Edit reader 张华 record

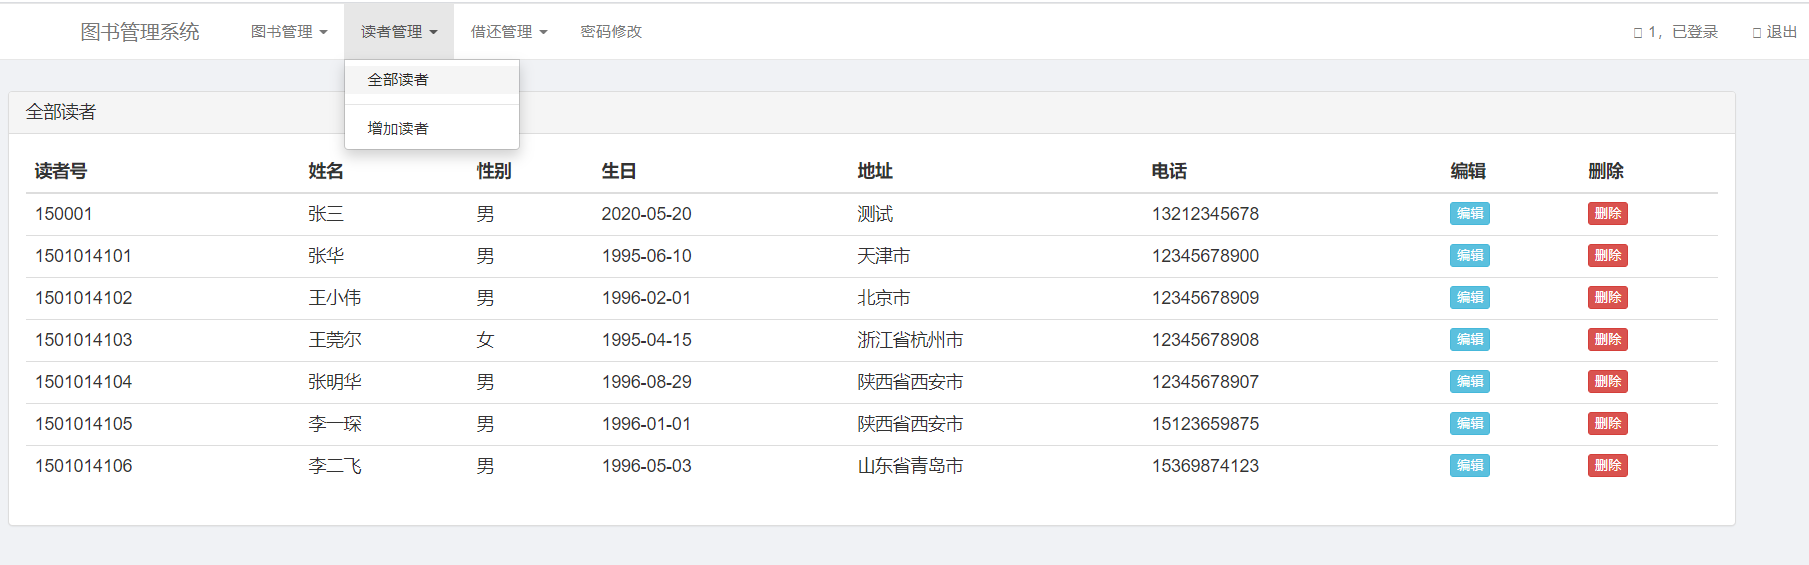tap(1470, 255)
